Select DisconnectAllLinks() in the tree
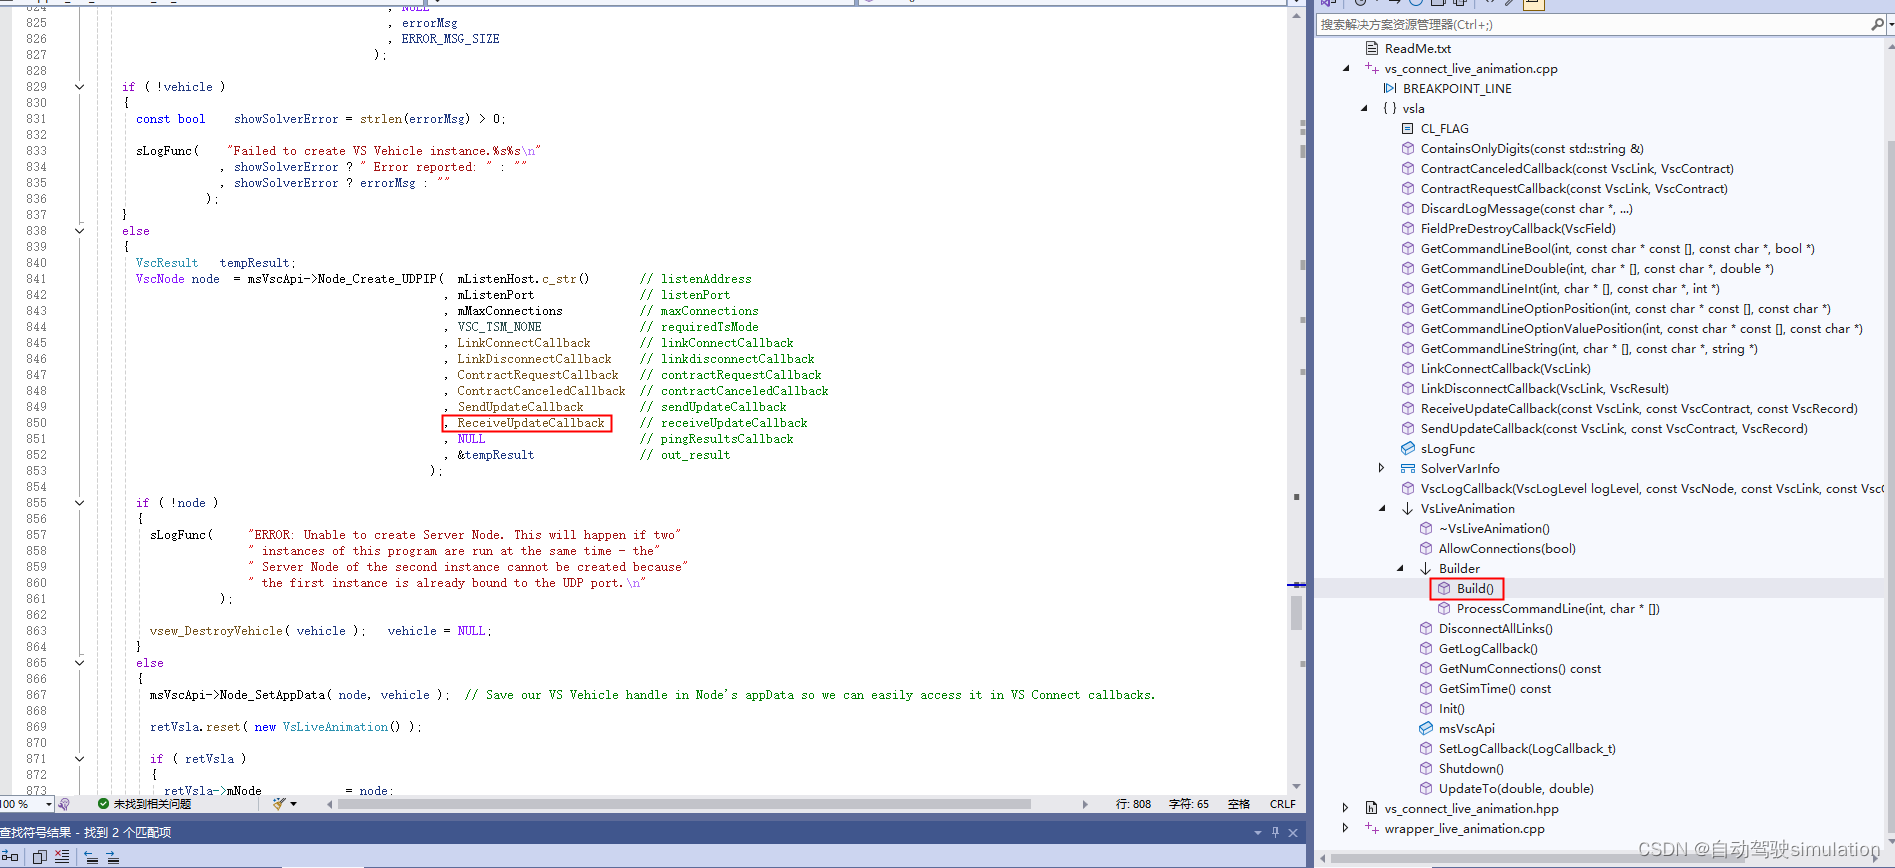Screen dimensions: 1895x868 [1495, 628]
